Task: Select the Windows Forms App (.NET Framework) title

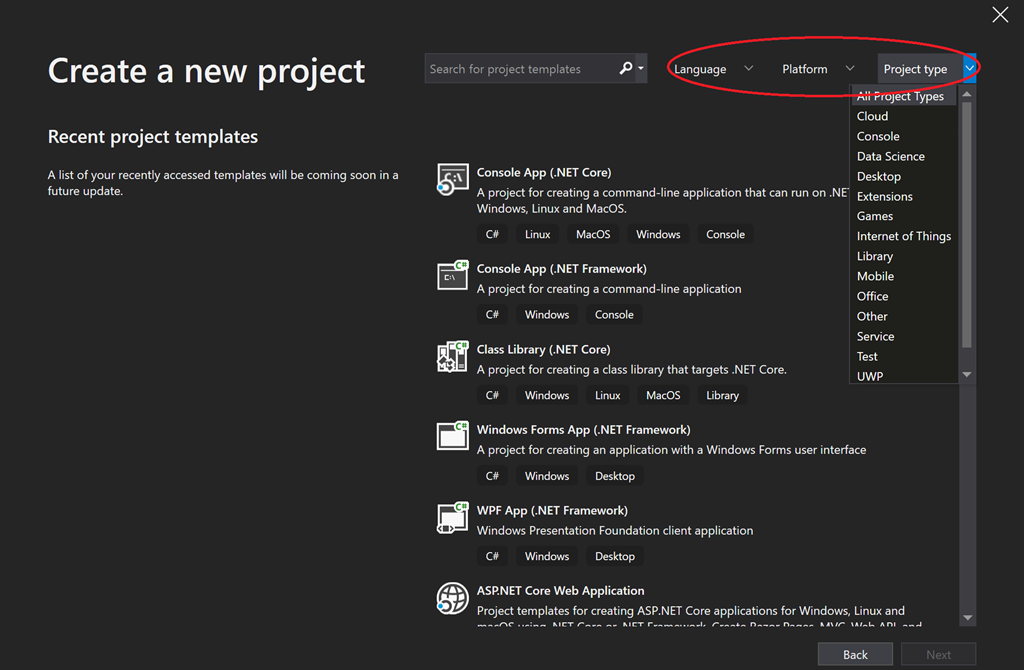Action: point(583,430)
